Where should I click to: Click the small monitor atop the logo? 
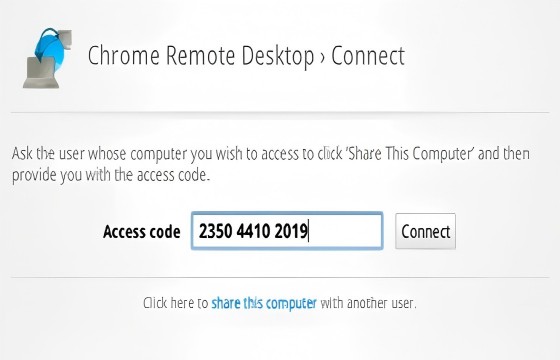65,39
